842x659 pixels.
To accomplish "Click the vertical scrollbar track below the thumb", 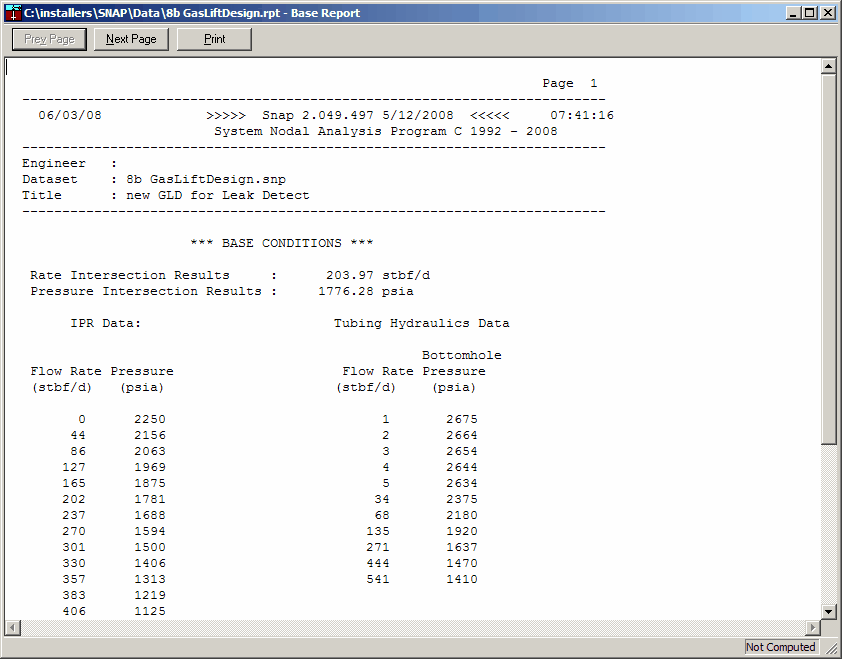I will point(829,520).
